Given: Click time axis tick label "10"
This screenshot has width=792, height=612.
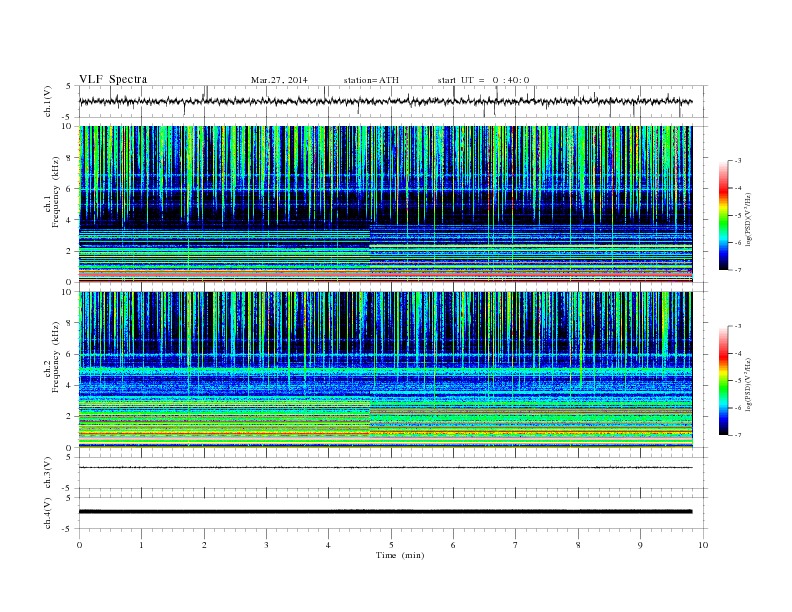Looking at the screenshot, I should coord(703,545).
